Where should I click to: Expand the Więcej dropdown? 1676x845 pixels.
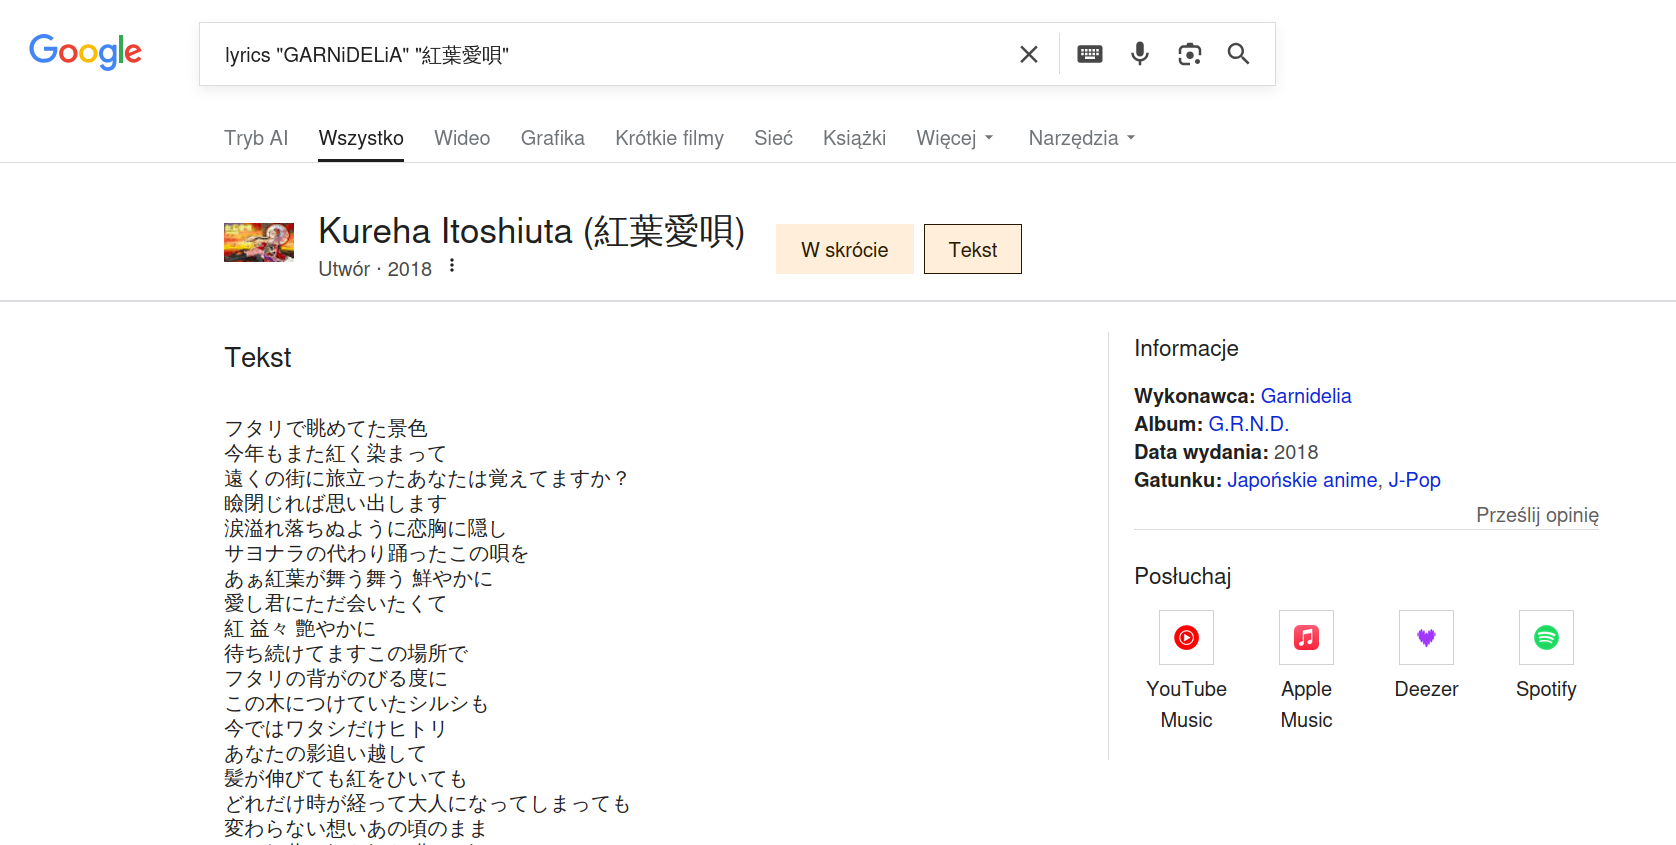[954, 138]
